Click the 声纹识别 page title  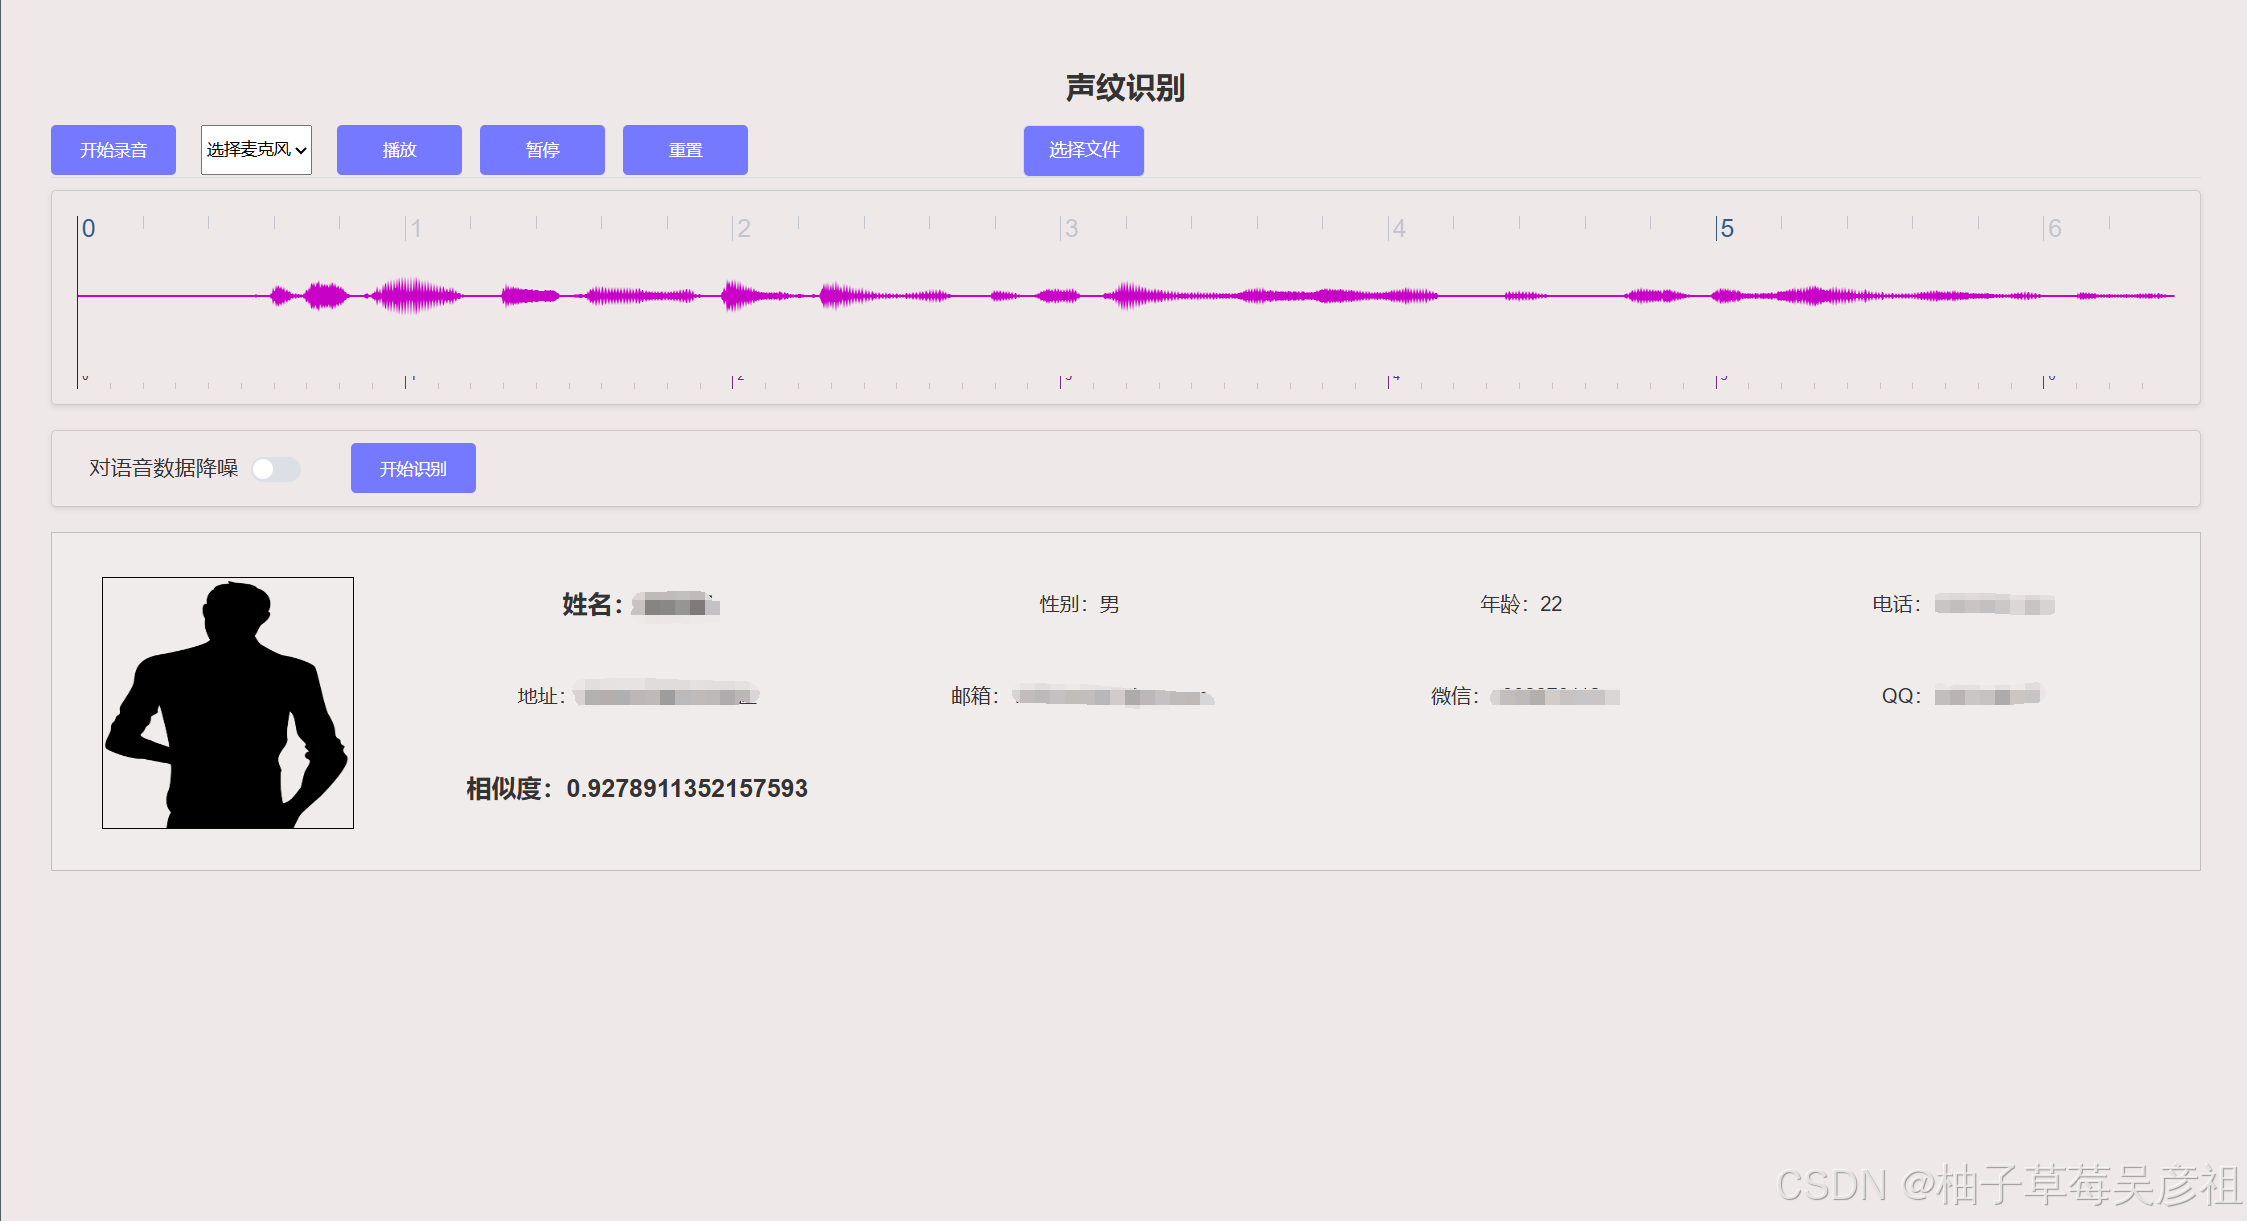(1124, 88)
